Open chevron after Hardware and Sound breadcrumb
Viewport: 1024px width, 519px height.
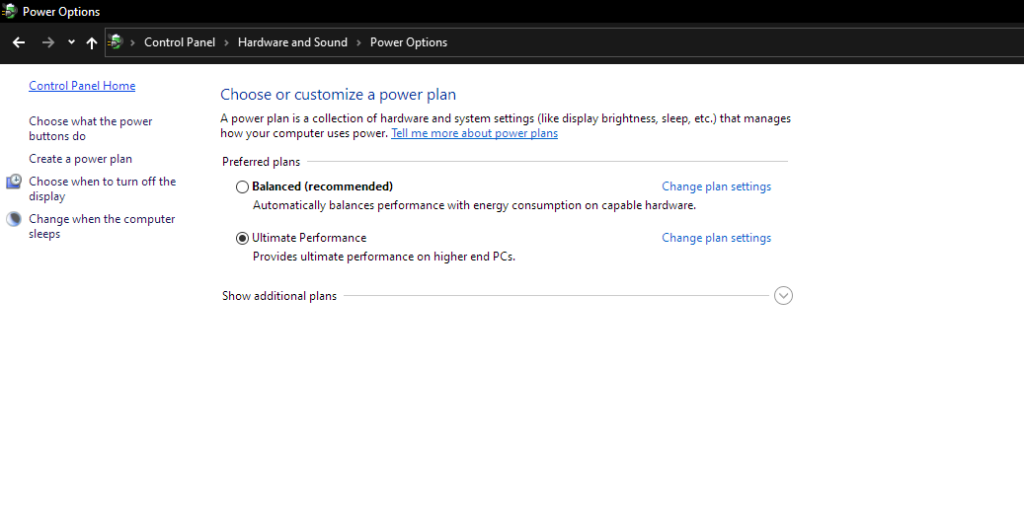pyautogui.click(x=359, y=42)
